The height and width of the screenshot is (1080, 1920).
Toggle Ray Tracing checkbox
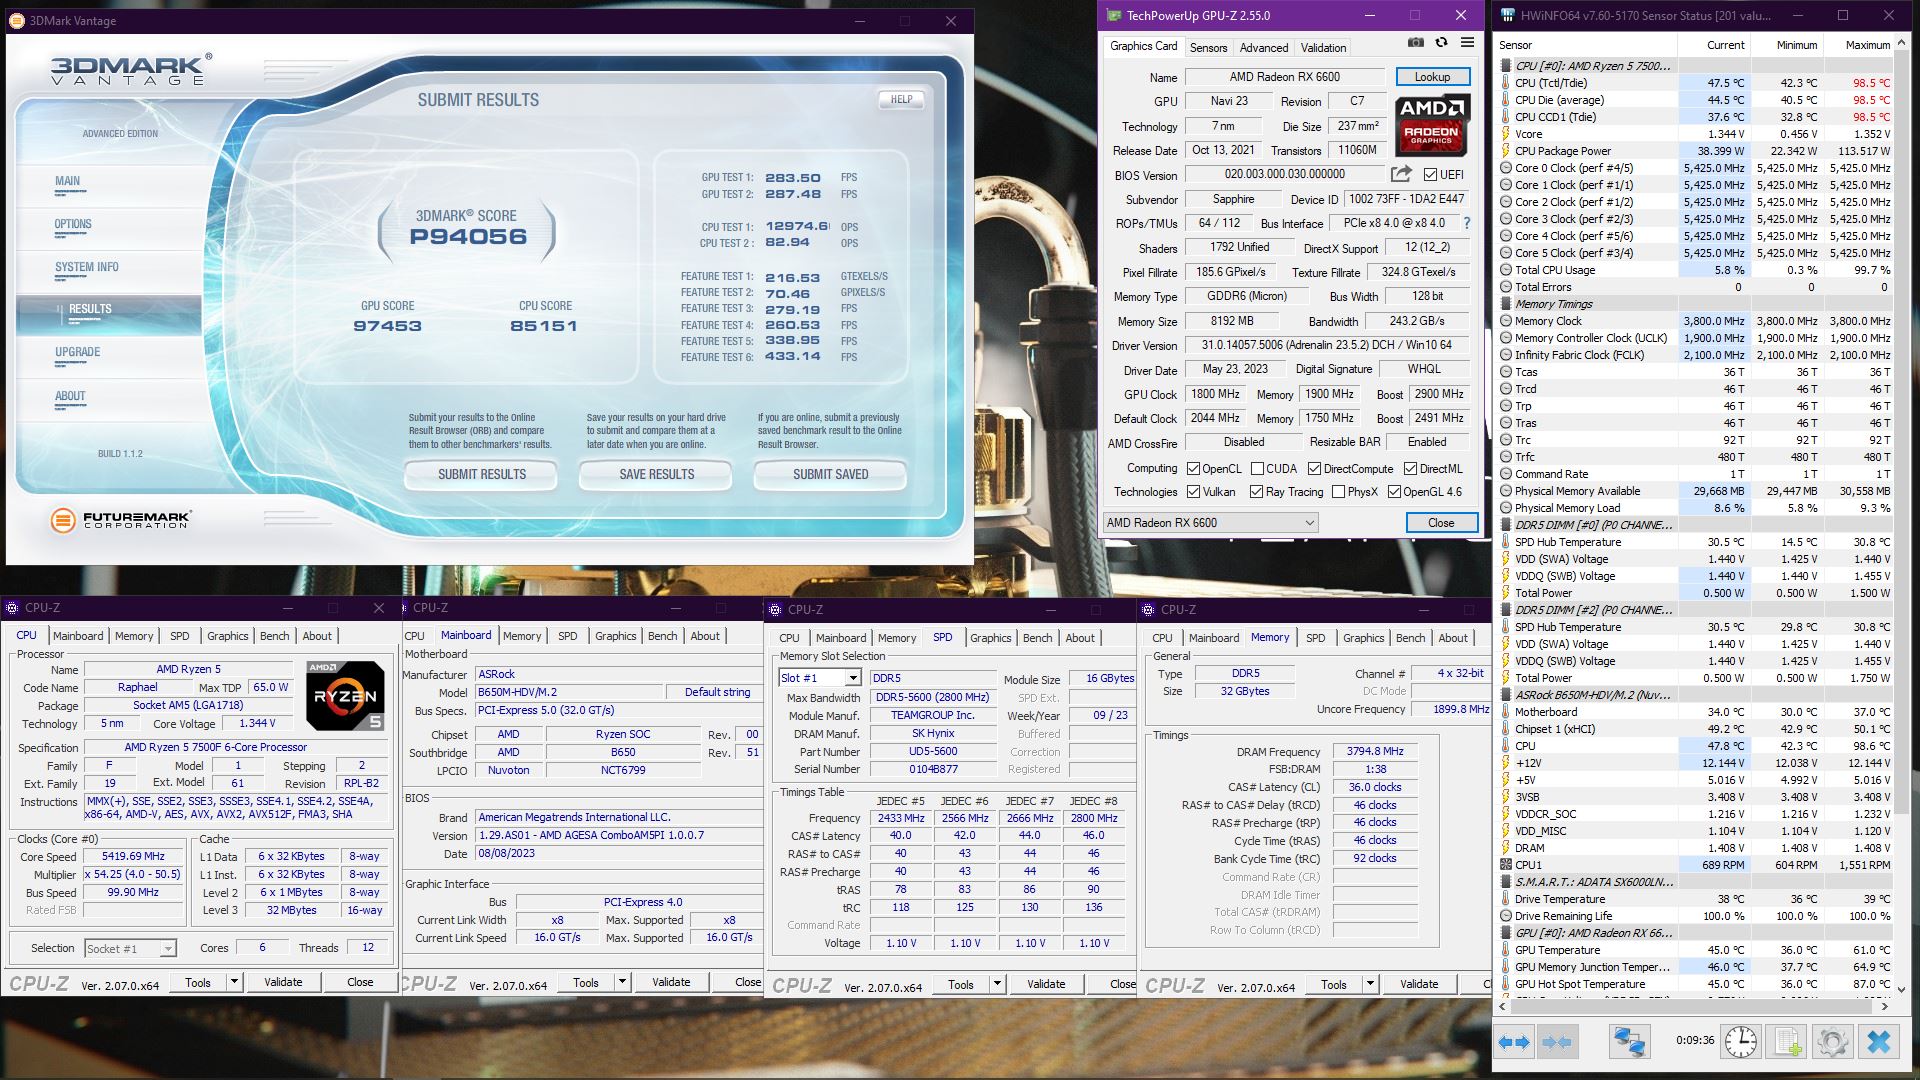1256,492
